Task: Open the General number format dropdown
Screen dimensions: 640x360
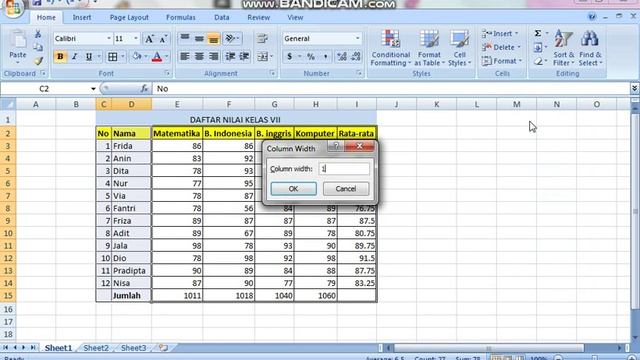Action: tap(358, 38)
